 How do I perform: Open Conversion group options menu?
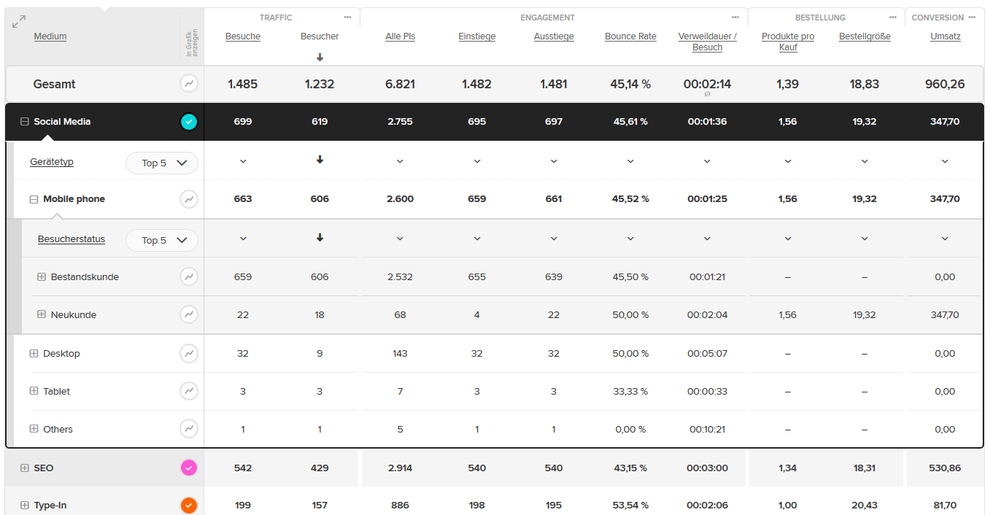click(x=972, y=17)
